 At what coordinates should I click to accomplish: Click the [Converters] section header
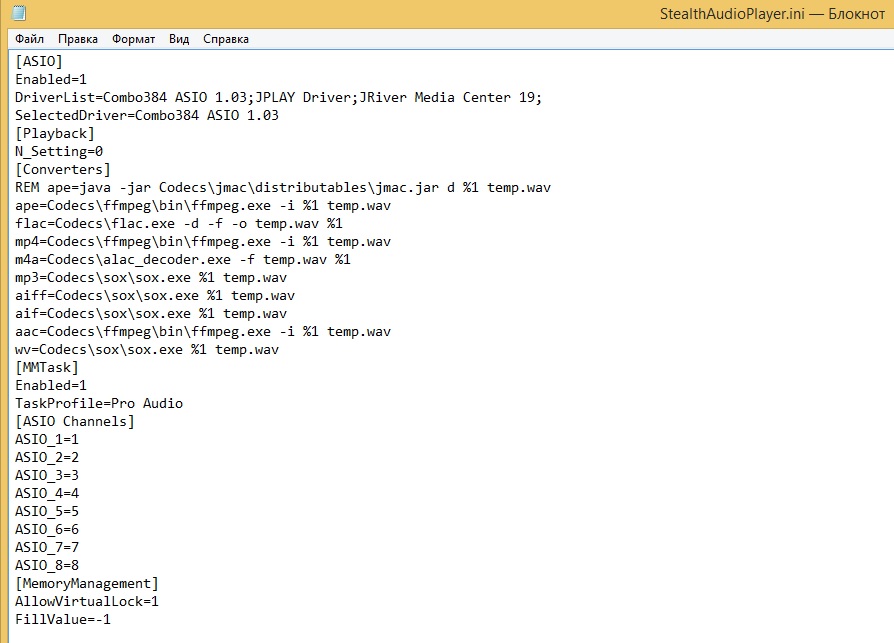click(63, 169)
